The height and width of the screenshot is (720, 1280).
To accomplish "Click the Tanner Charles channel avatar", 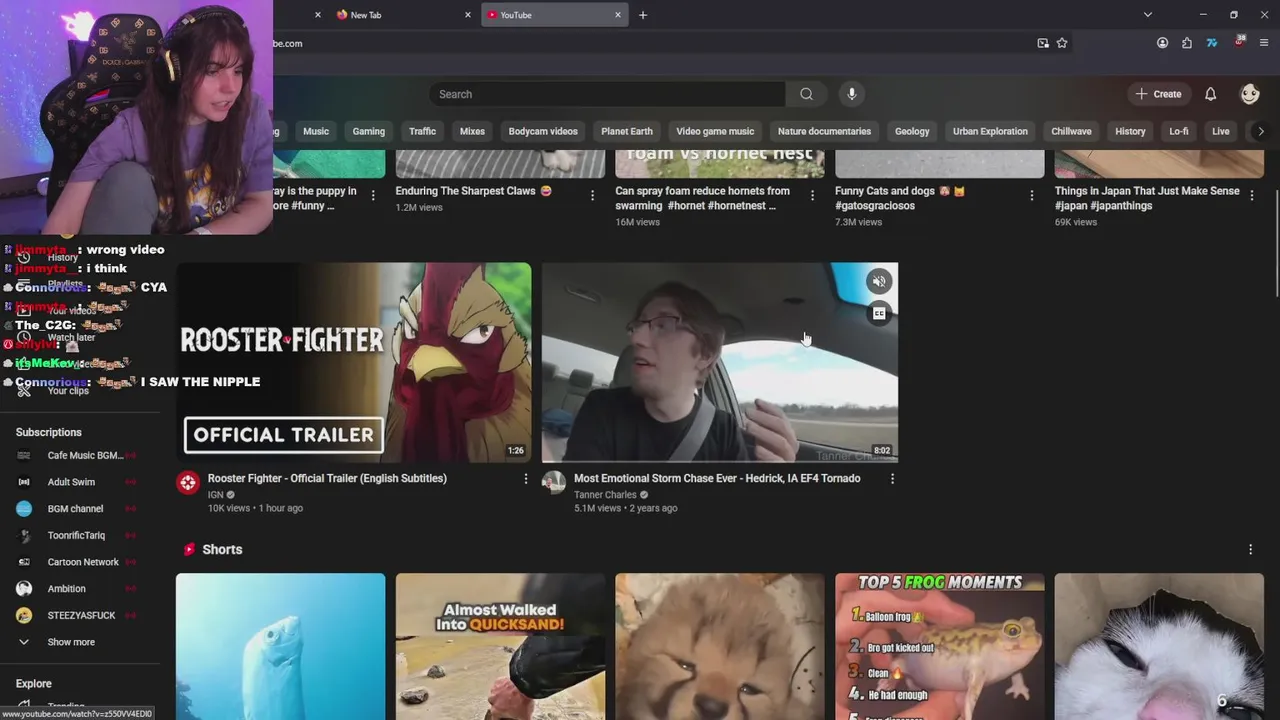I will pyautogui.click(x=554, y=483).
